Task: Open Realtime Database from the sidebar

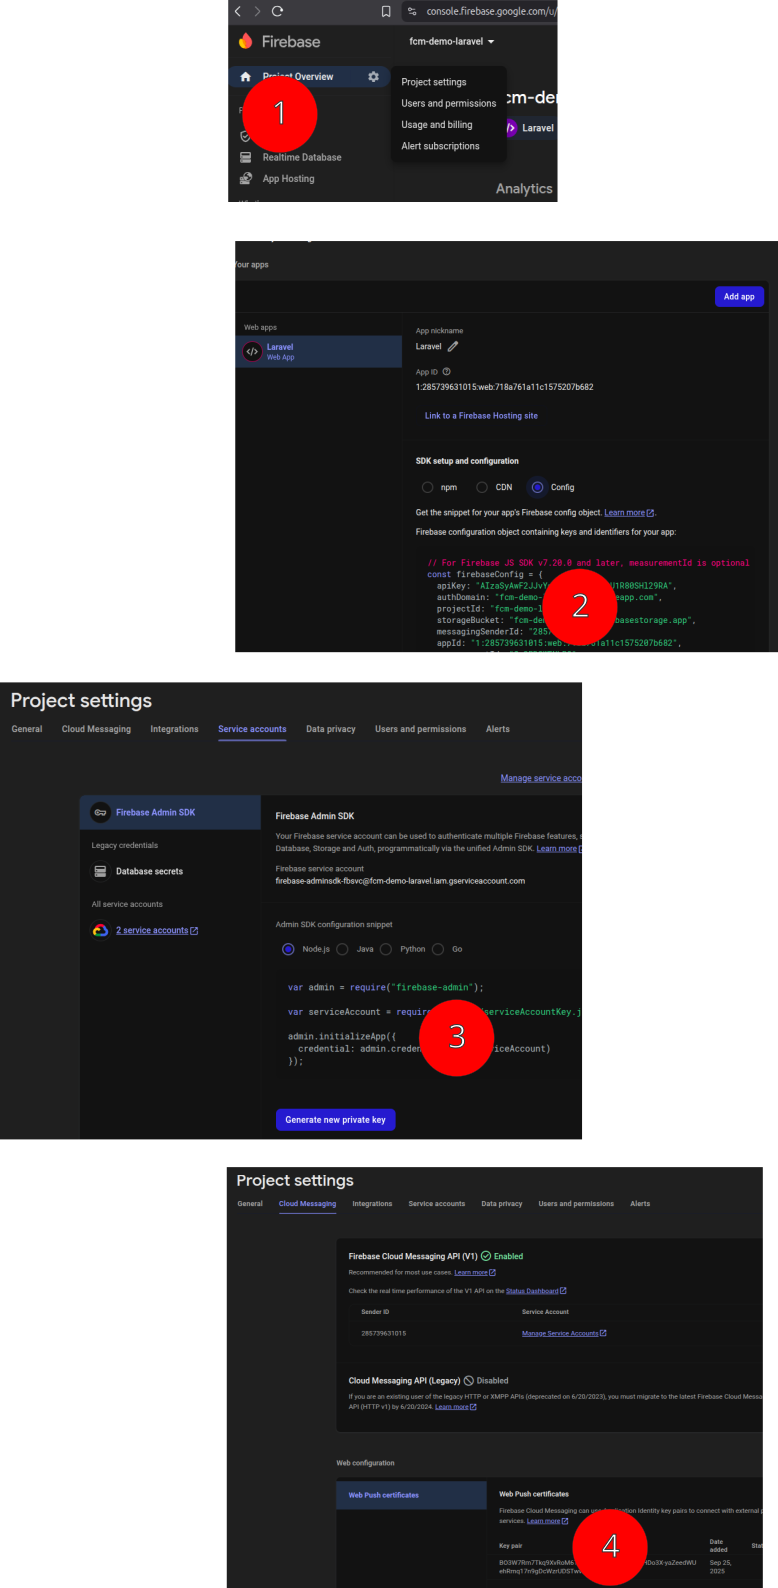Action: click(301, 157)
